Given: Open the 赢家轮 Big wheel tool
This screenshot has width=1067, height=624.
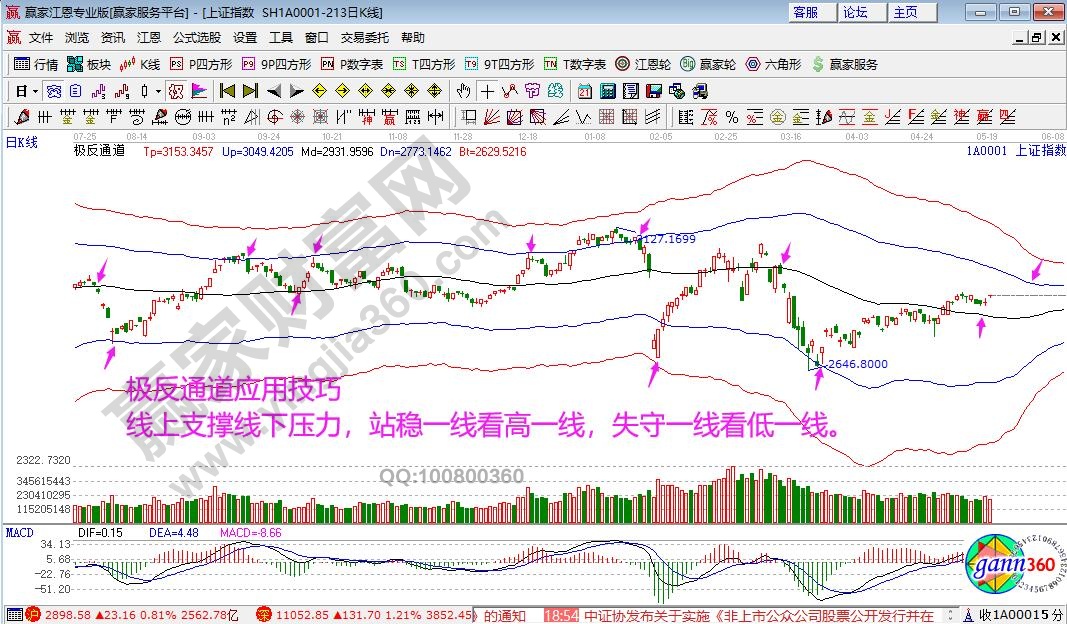Looking at the screenshot, I should pyautogui.click(x=708, y=64).
